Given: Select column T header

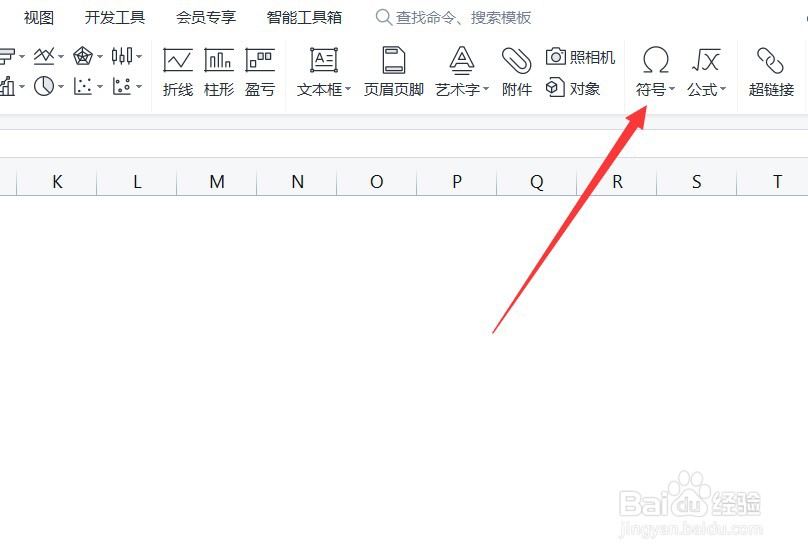Looking at the screenshot, I should pos(773,181).
